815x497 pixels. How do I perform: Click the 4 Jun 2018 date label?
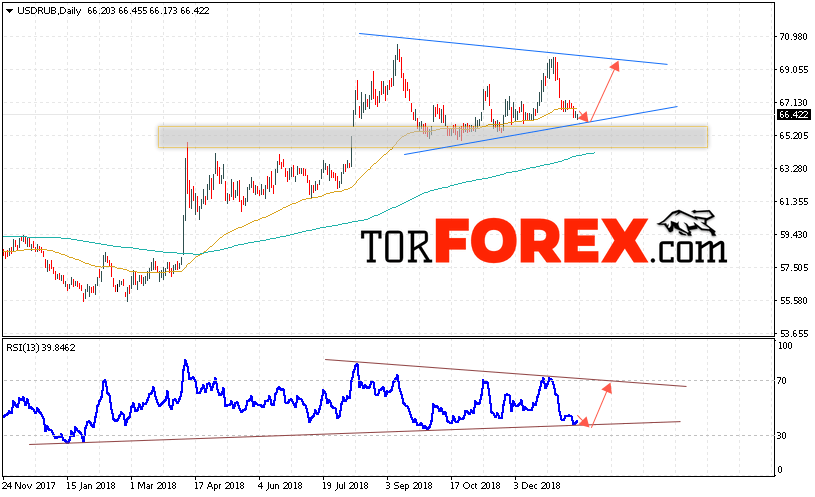pyautogui.click(x=280, y=486)
